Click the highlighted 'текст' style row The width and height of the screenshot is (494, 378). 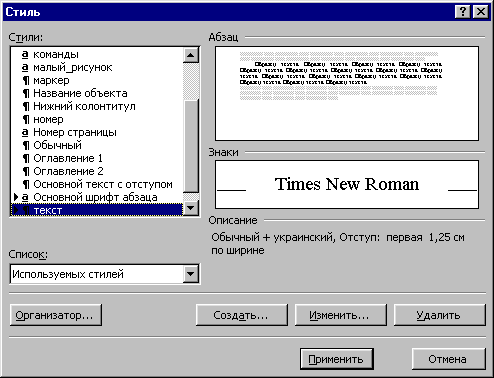[x=97, y=210]
